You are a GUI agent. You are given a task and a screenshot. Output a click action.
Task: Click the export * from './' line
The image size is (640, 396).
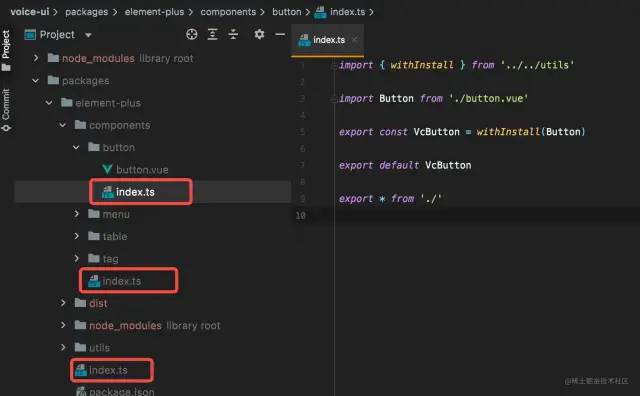click(x=390, y=199)
